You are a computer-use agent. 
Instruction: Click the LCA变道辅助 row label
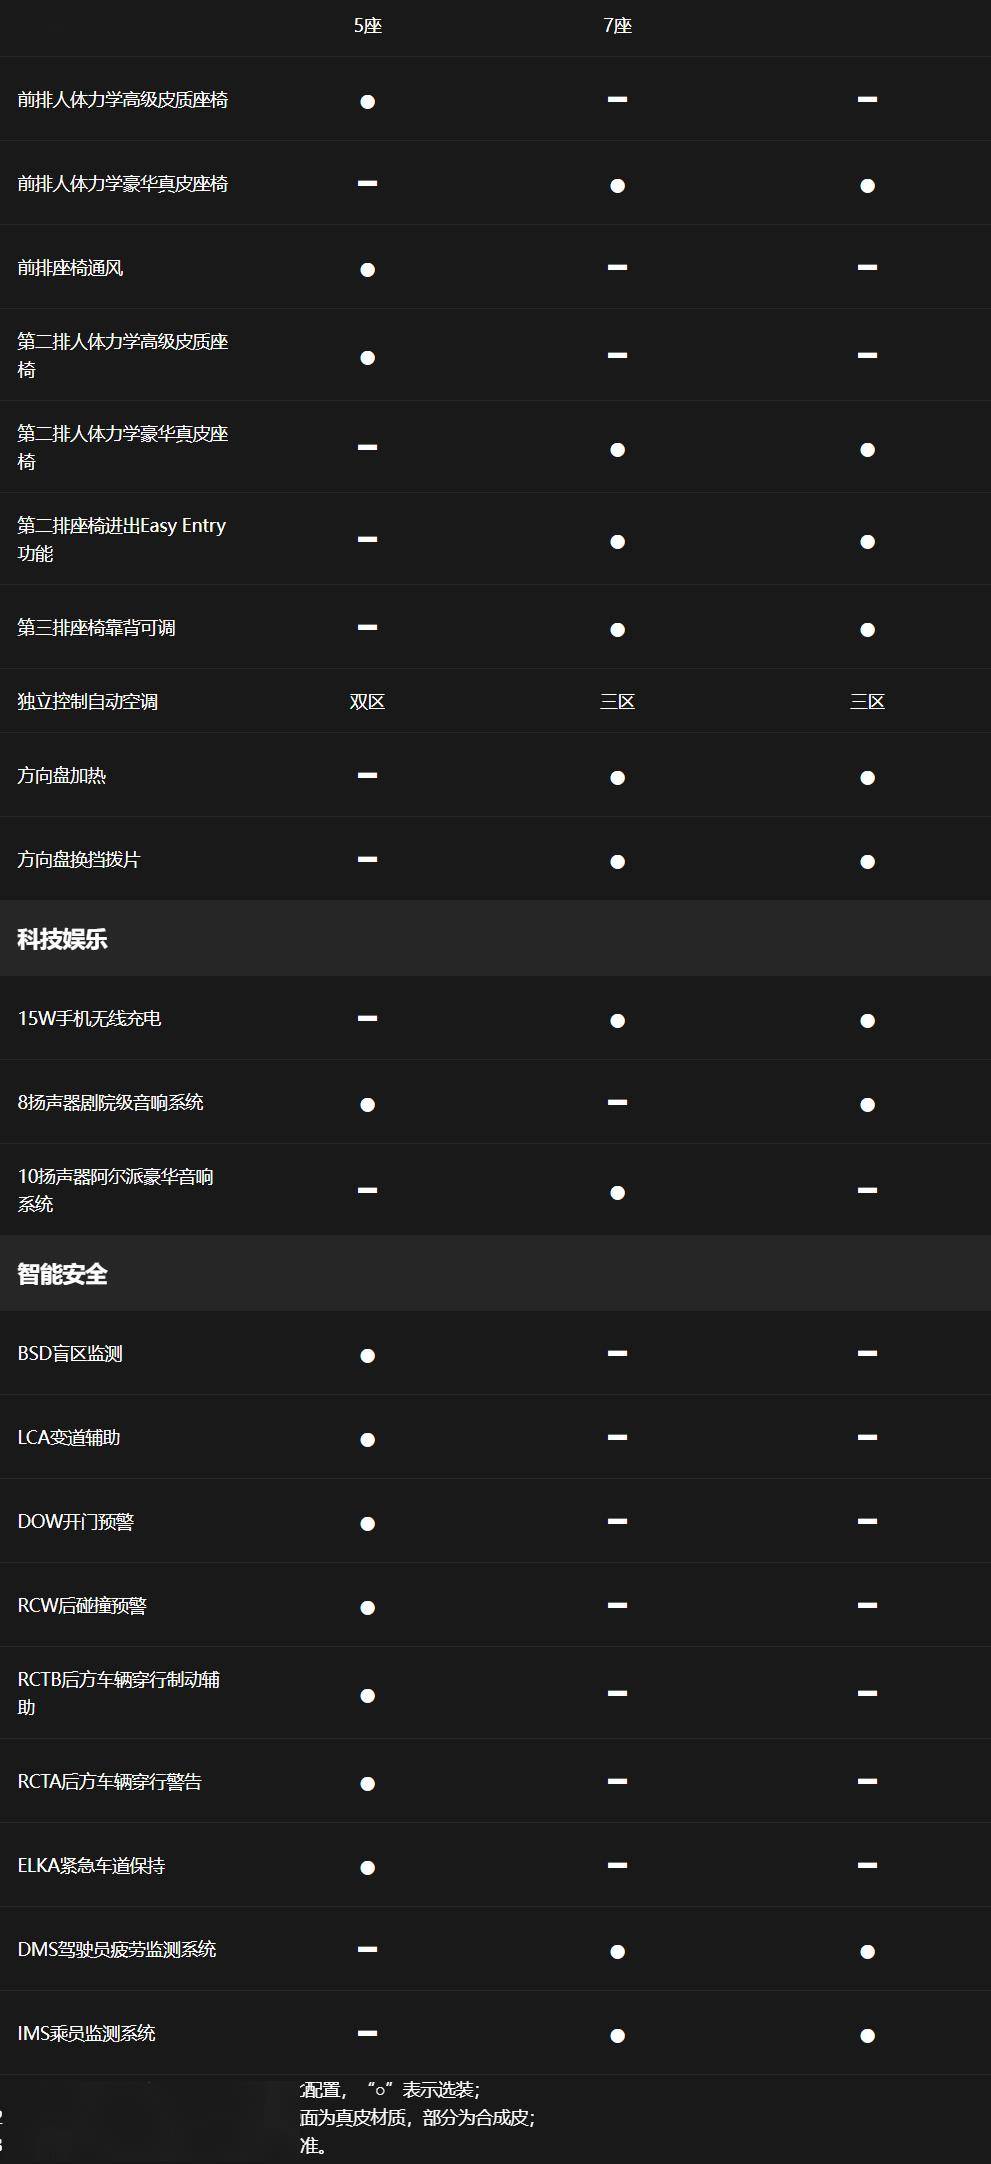pyautogui.click(x=69, y=1437)
